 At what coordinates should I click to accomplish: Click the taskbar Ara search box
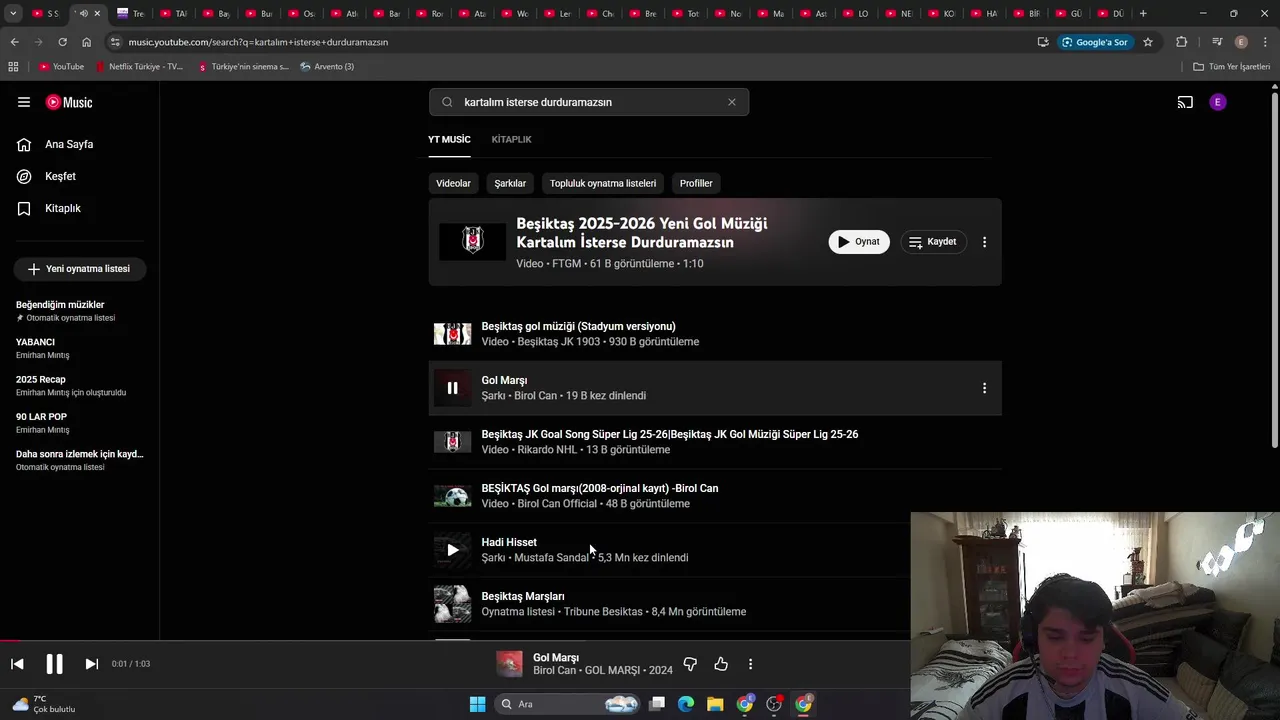coord(568,704)
